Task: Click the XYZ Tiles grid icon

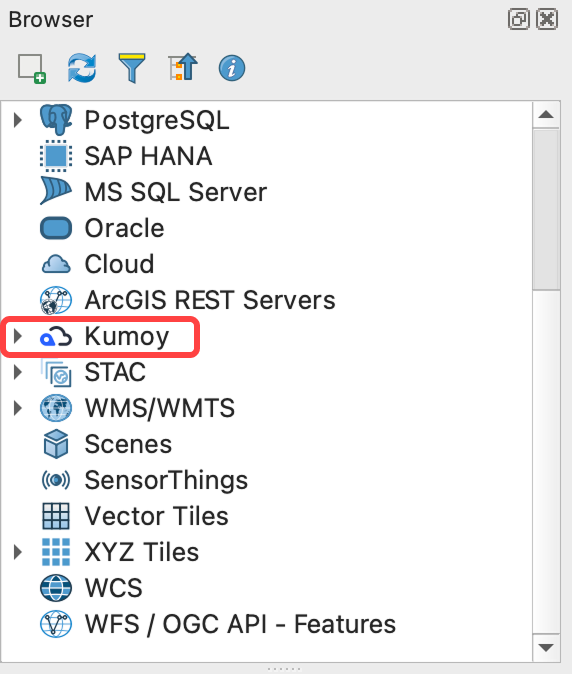Action: click(56, 552)
